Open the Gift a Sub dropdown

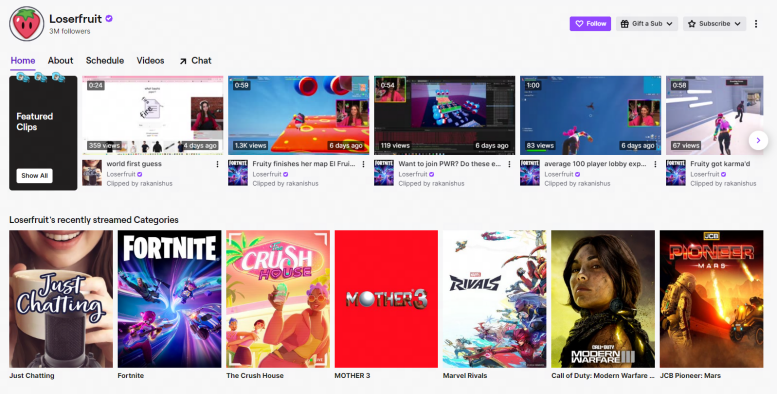pyautogui.click(x=647, y=23)
